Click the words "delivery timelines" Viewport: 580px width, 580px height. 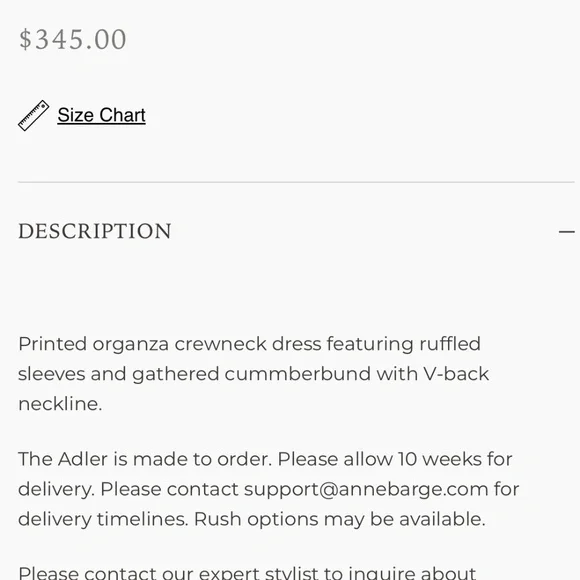pyautogui.click(x=103, y=519)
